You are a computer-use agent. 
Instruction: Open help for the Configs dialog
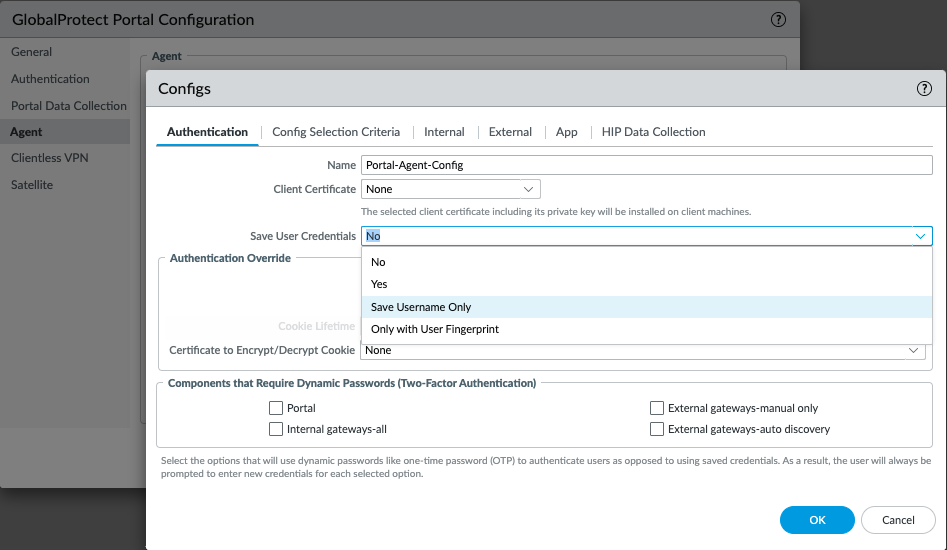(x=924, y=89)
